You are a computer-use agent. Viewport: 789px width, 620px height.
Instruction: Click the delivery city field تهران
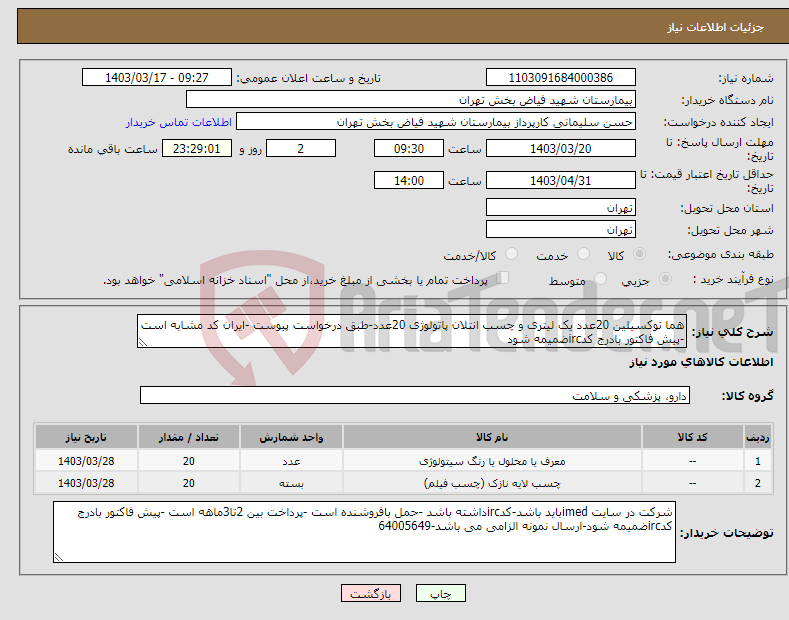pos(561,229)
